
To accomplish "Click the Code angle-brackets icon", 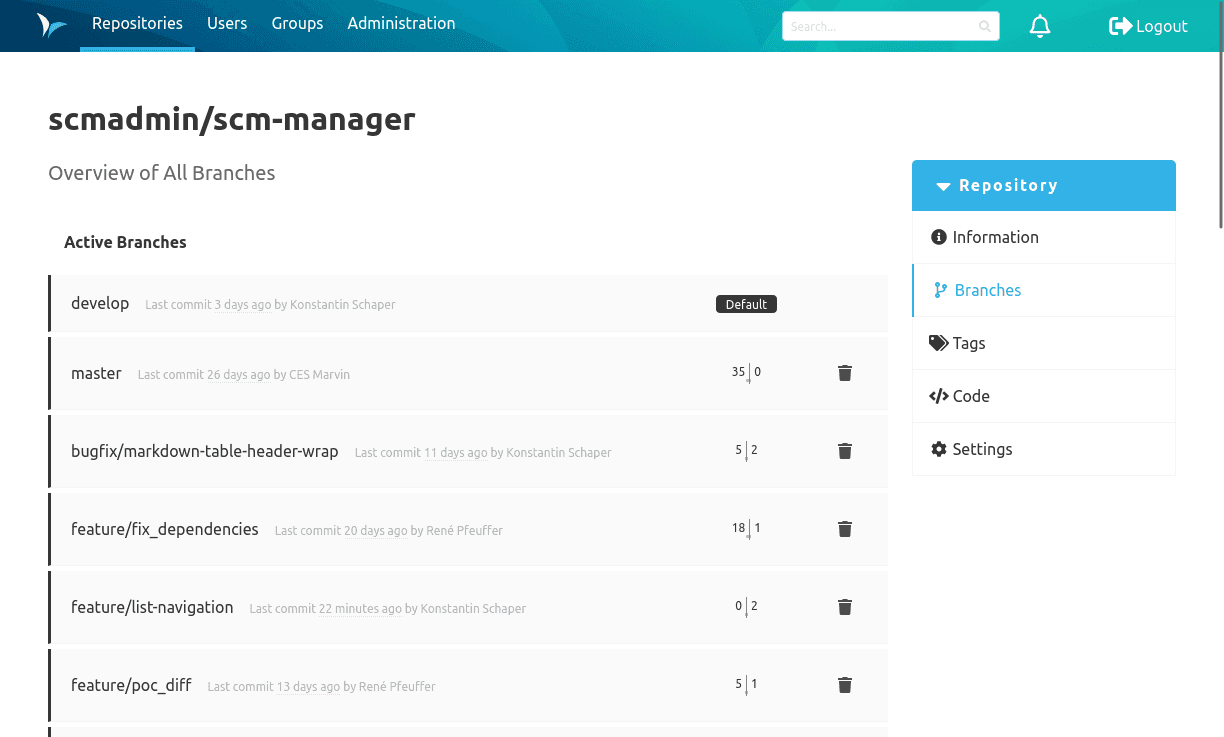I will click(938, 396).
